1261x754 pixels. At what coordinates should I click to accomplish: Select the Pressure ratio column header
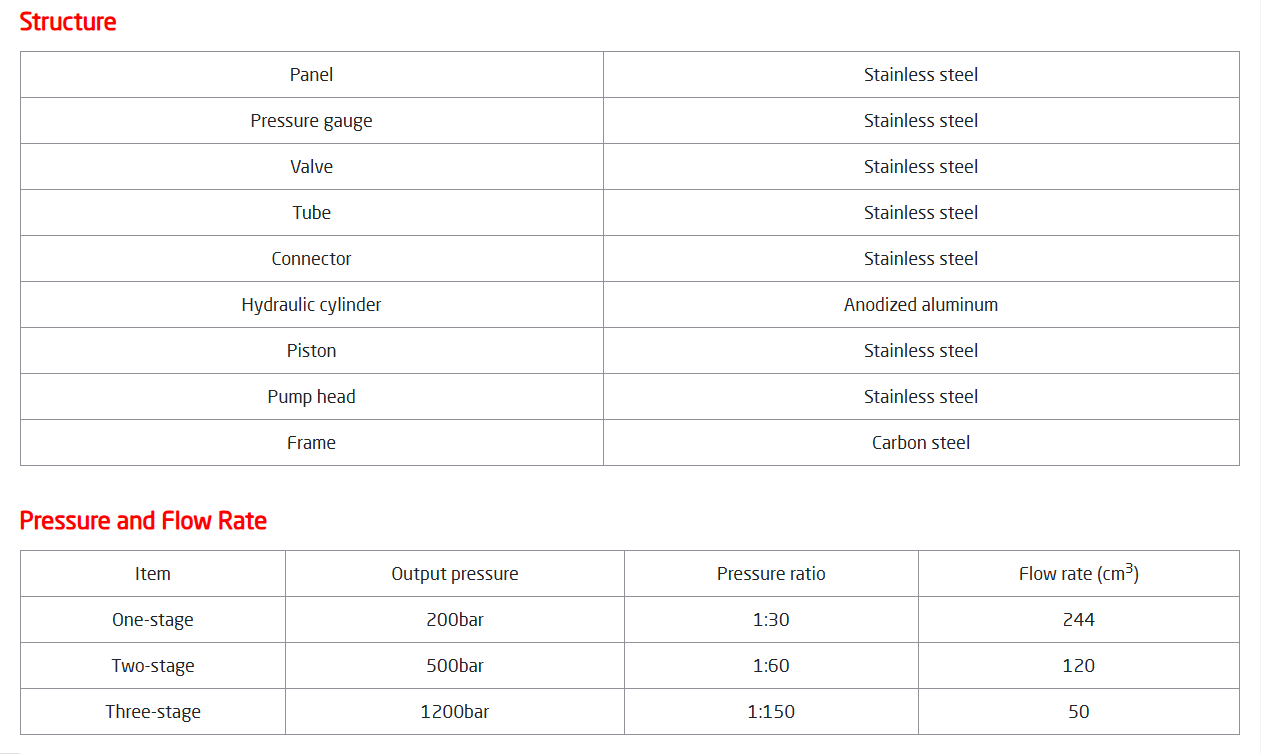(x=771, y=574)
